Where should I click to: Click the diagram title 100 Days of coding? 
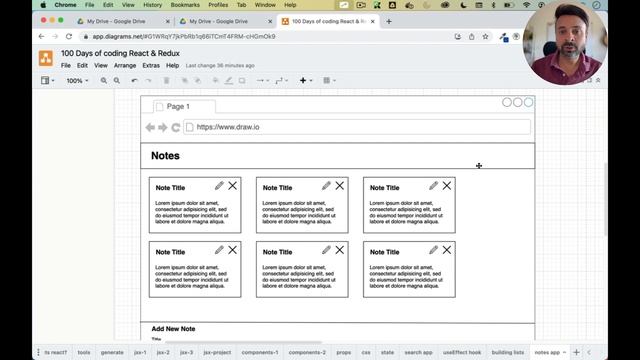[x=120, y=53]
